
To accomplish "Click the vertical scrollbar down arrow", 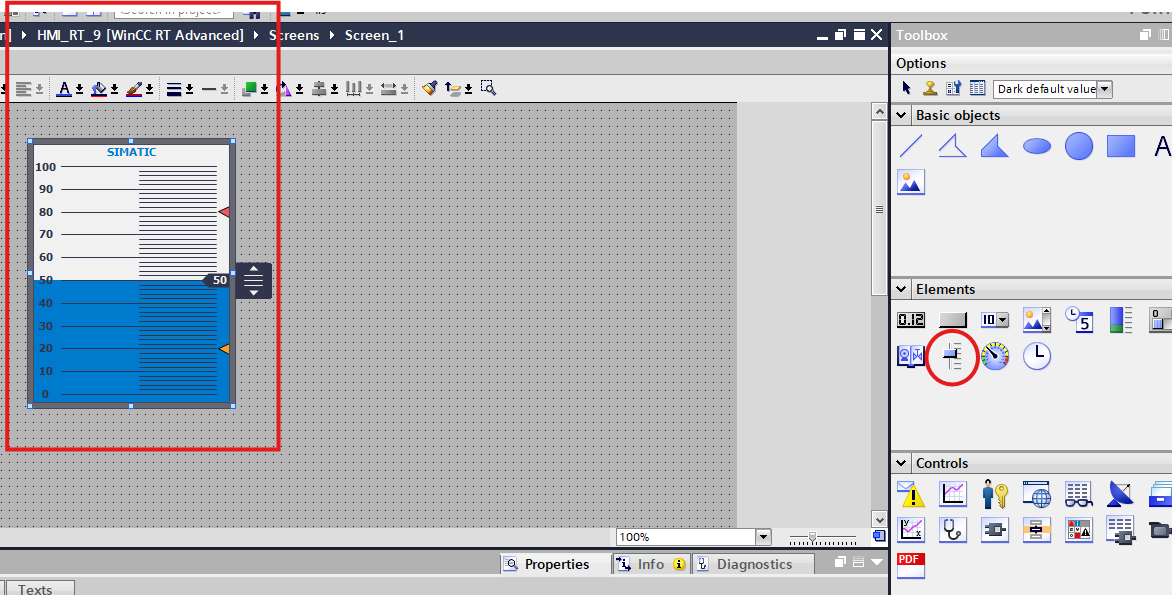I will [879, 520].
